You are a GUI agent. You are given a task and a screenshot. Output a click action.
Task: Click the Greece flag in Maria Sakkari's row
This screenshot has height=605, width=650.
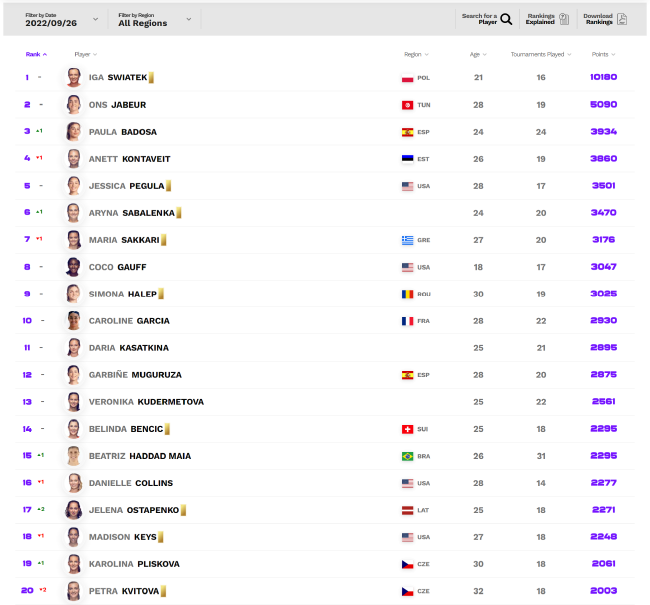click(407, 240)
